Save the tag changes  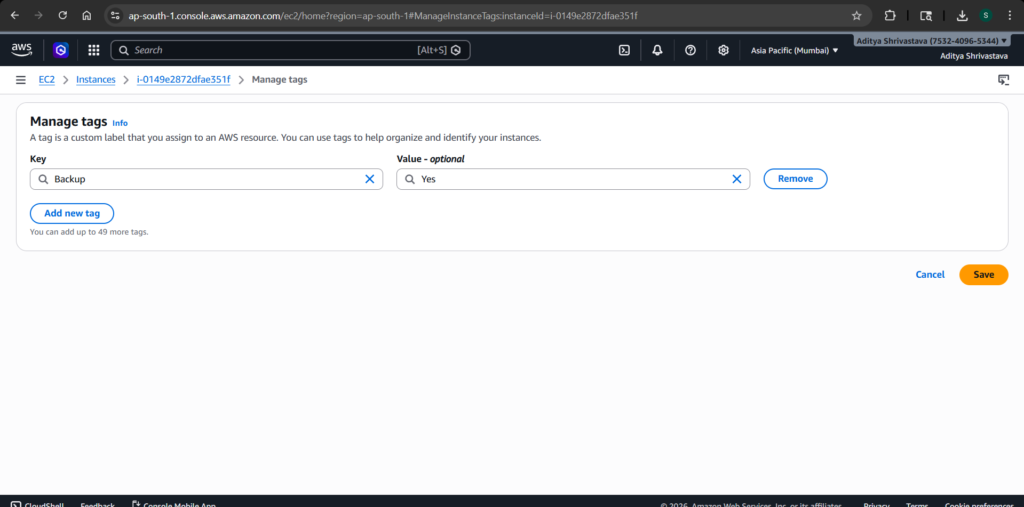983,274
